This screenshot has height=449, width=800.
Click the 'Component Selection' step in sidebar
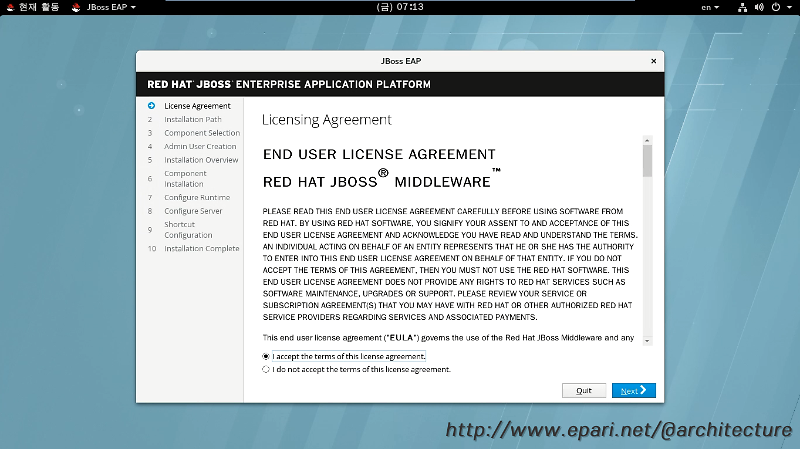tap(202, 133)
